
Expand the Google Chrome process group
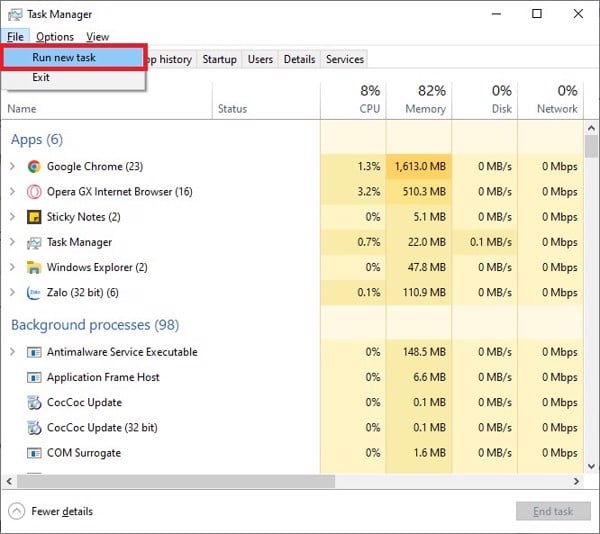13,166
